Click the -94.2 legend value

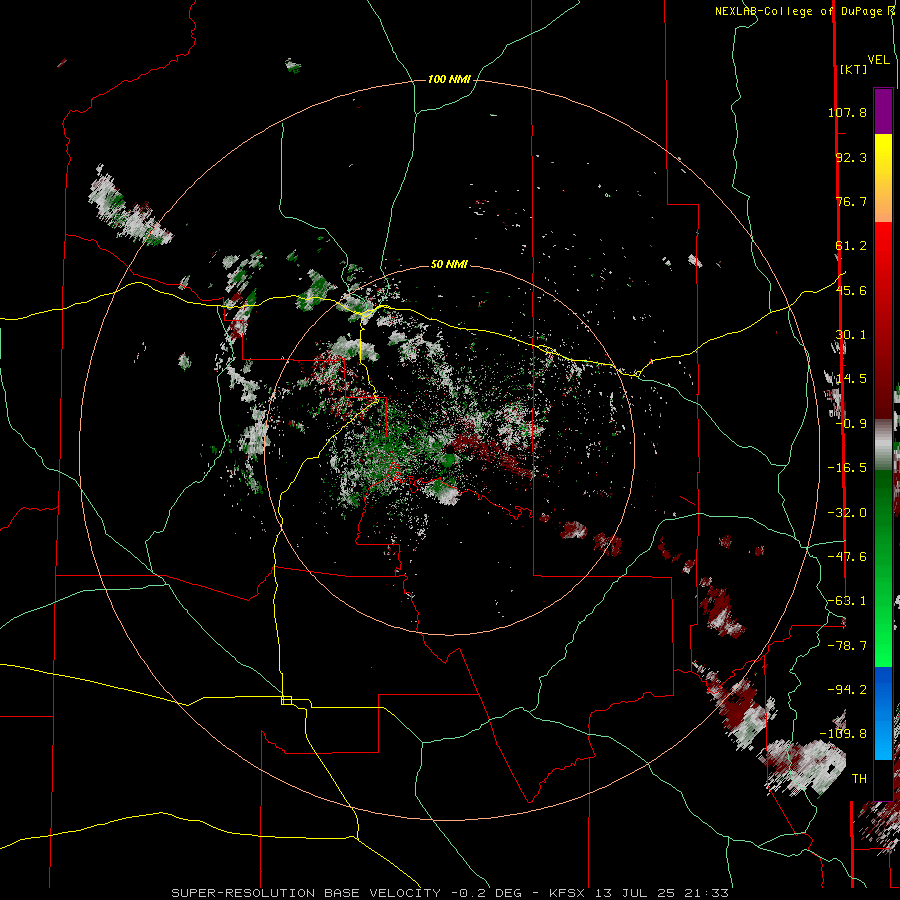pos(847,690)
